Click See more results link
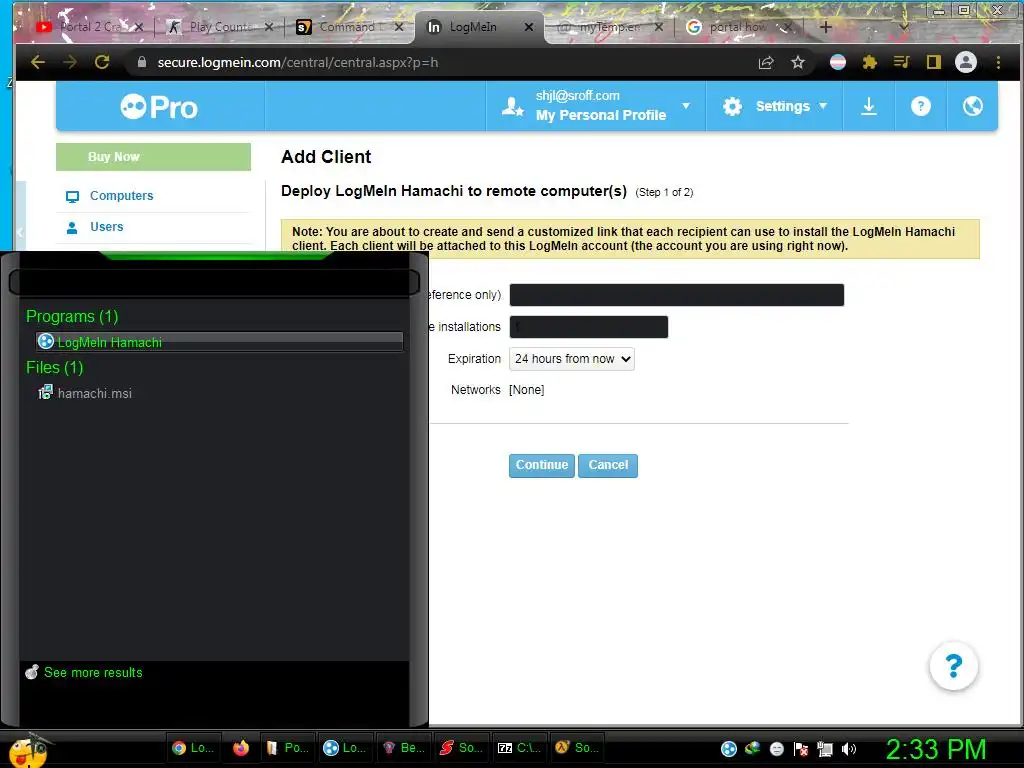 (x=93, y=673)
